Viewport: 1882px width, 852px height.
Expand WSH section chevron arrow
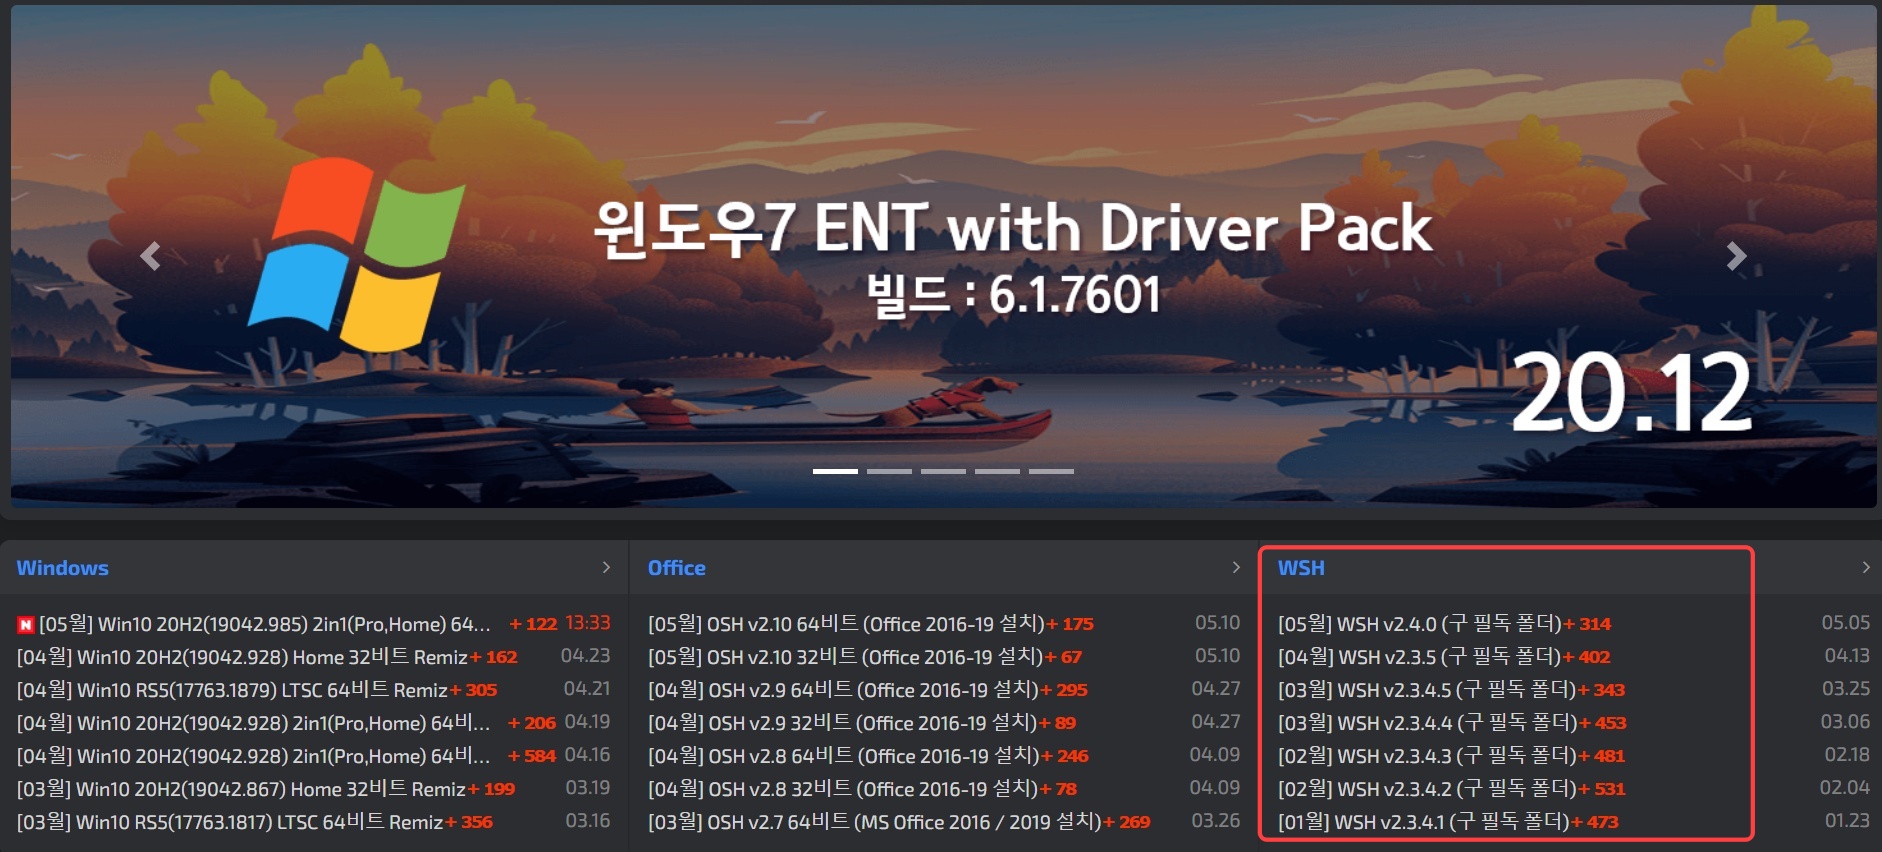tap(1866, 567)
